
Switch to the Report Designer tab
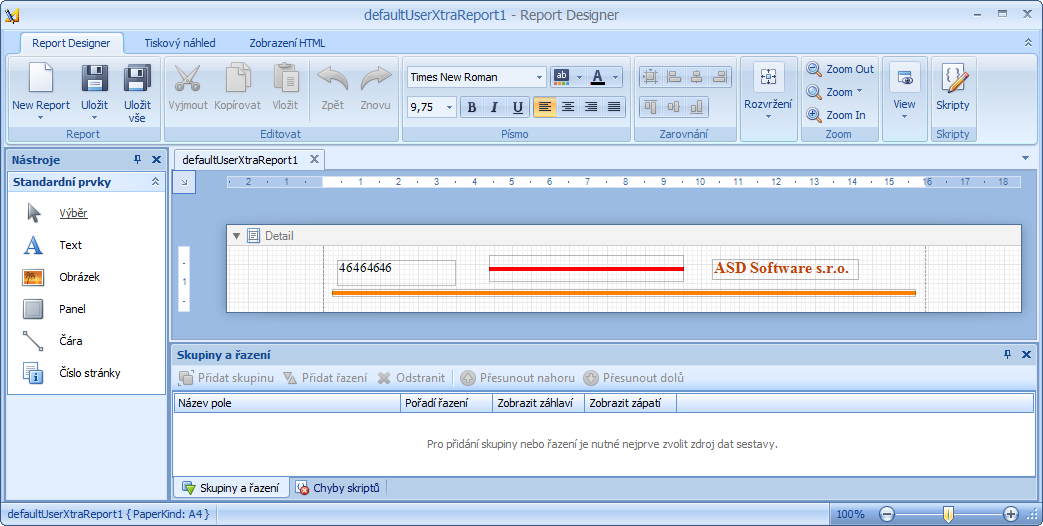(71, 43)
